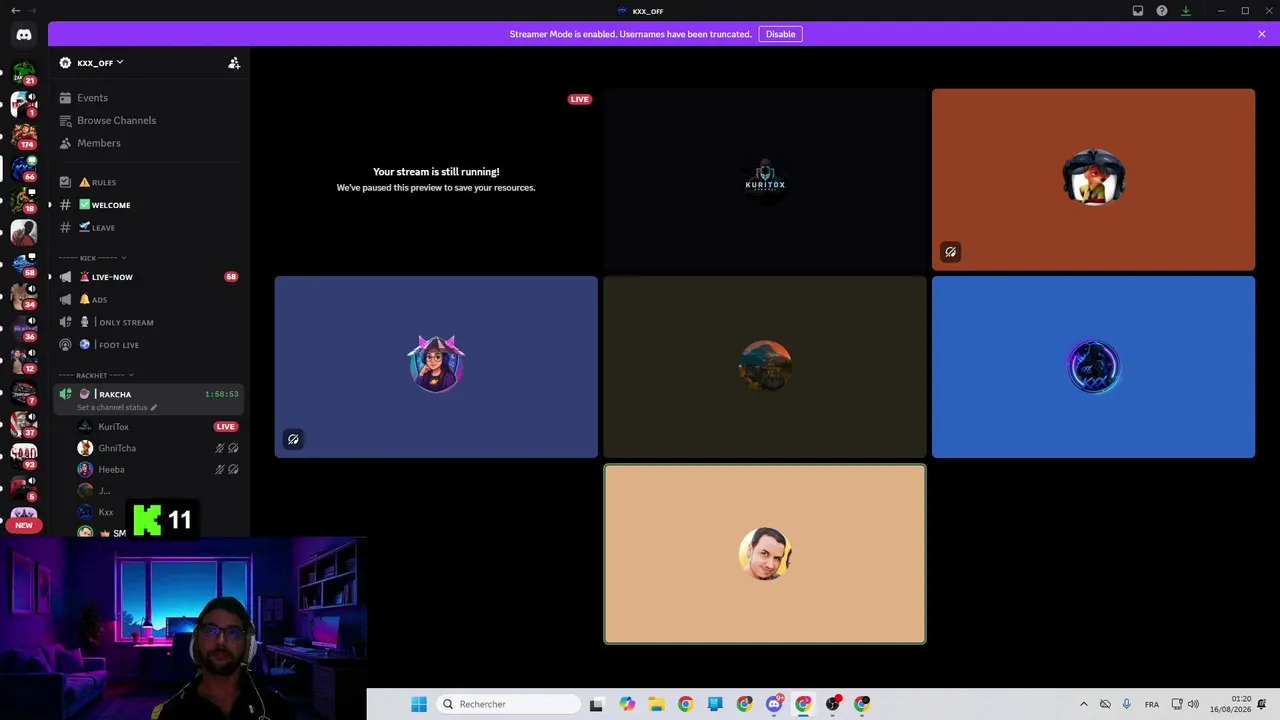Open the server with the 66 badge

pos(24,168)
